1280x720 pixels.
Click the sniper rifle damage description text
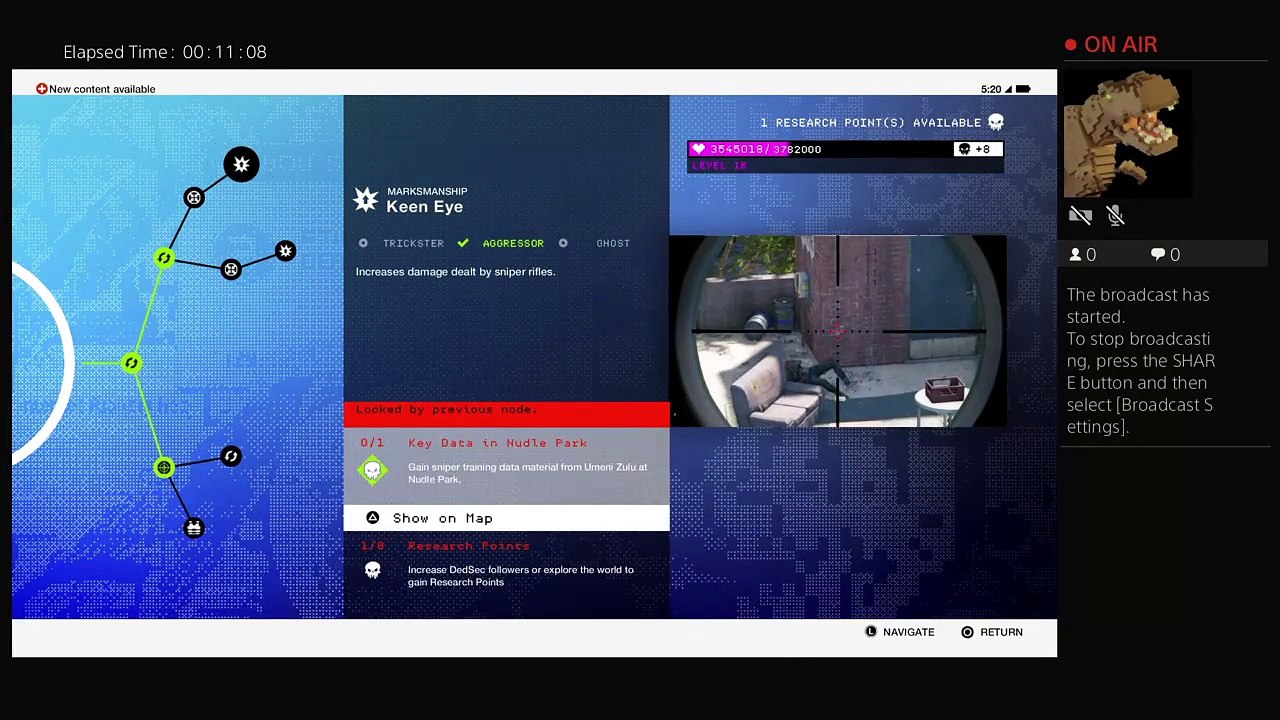click(455, 272)
